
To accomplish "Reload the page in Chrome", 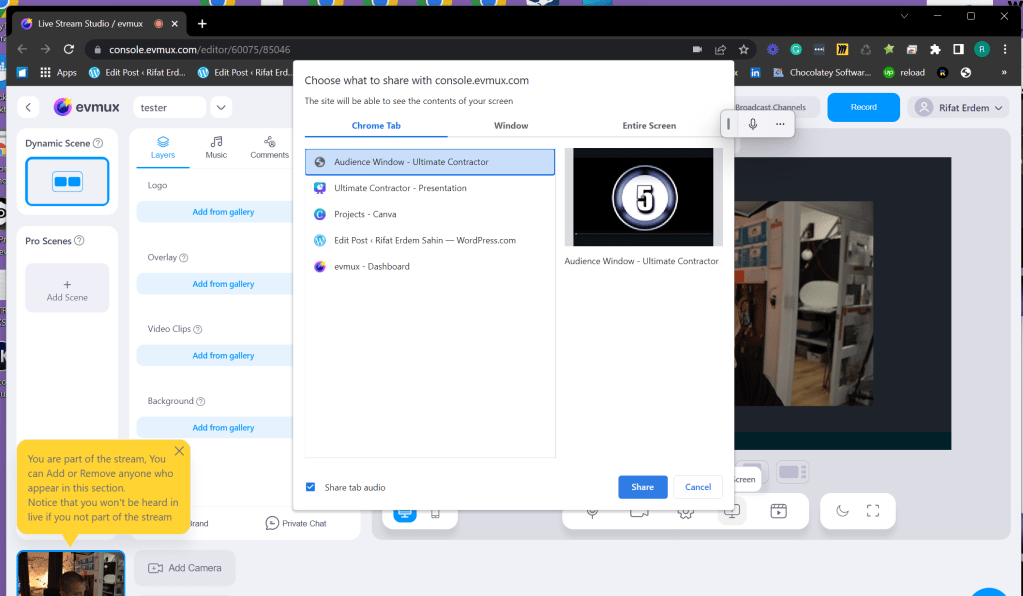I will click(69, 49).
